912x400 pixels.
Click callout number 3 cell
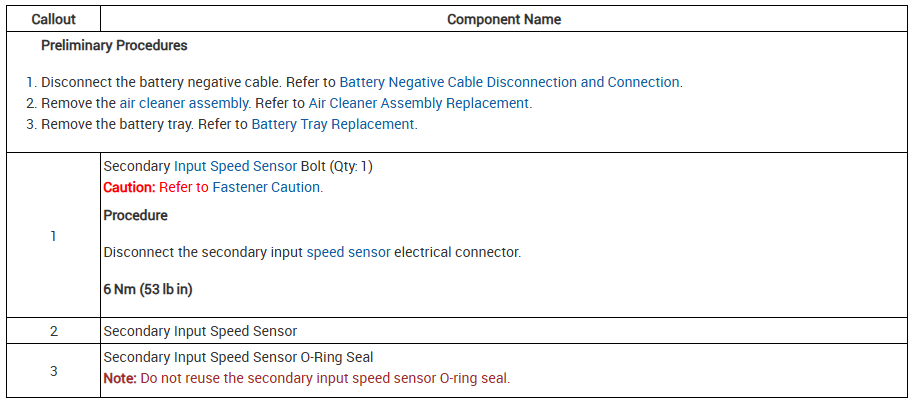(x=53, y=371)
